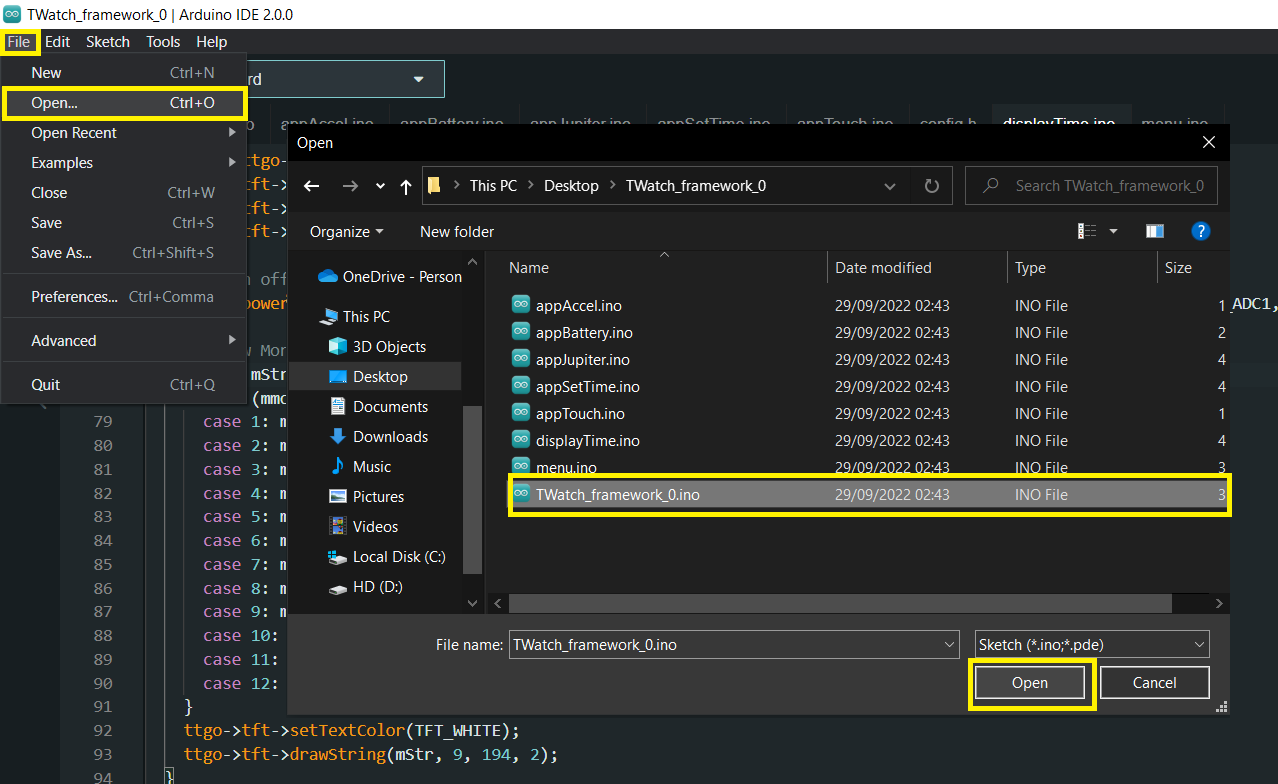1278x784 pixels.
Task: Open Videos folder in sidebar
Action: (363, 526)
